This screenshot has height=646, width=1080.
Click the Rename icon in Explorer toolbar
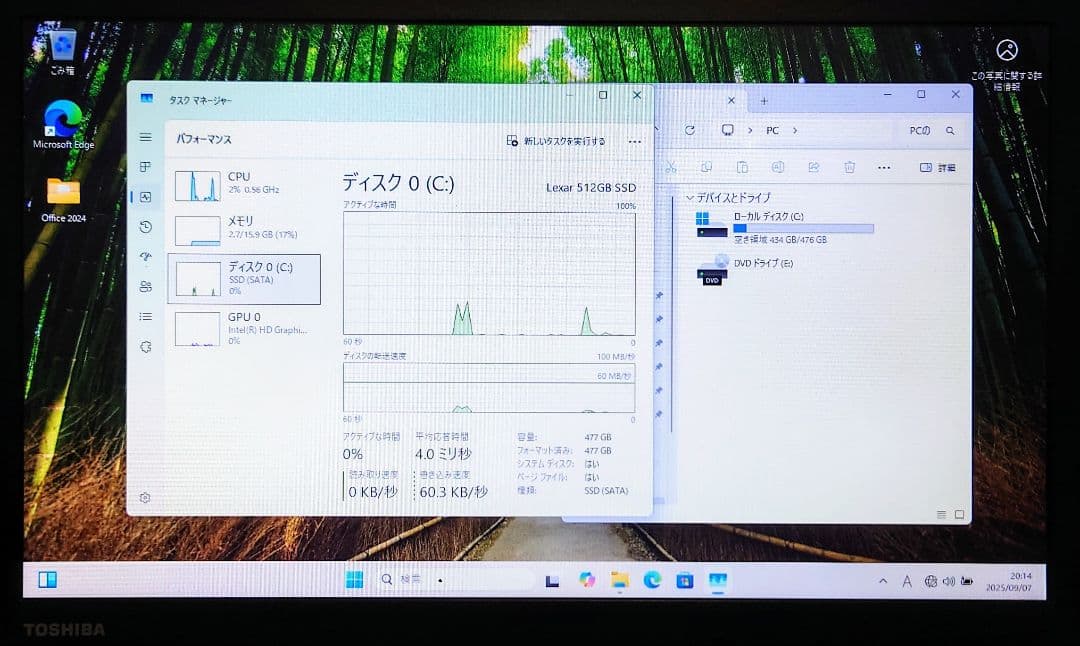[779, 167]
